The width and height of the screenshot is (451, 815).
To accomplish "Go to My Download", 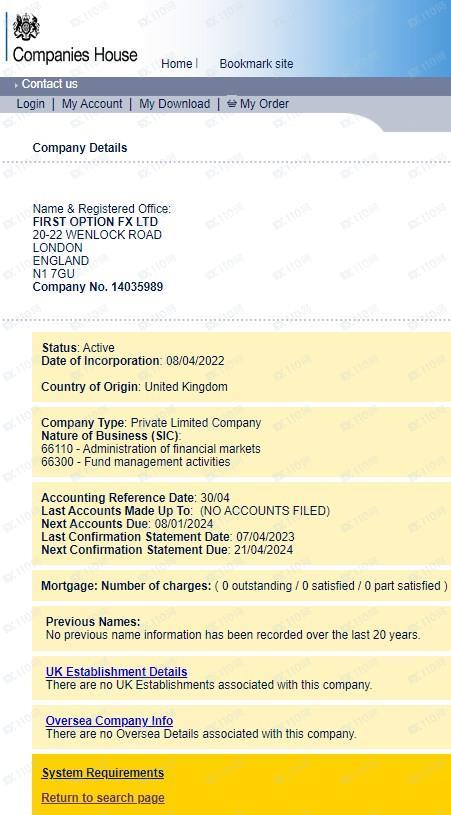I will [175, 103].
